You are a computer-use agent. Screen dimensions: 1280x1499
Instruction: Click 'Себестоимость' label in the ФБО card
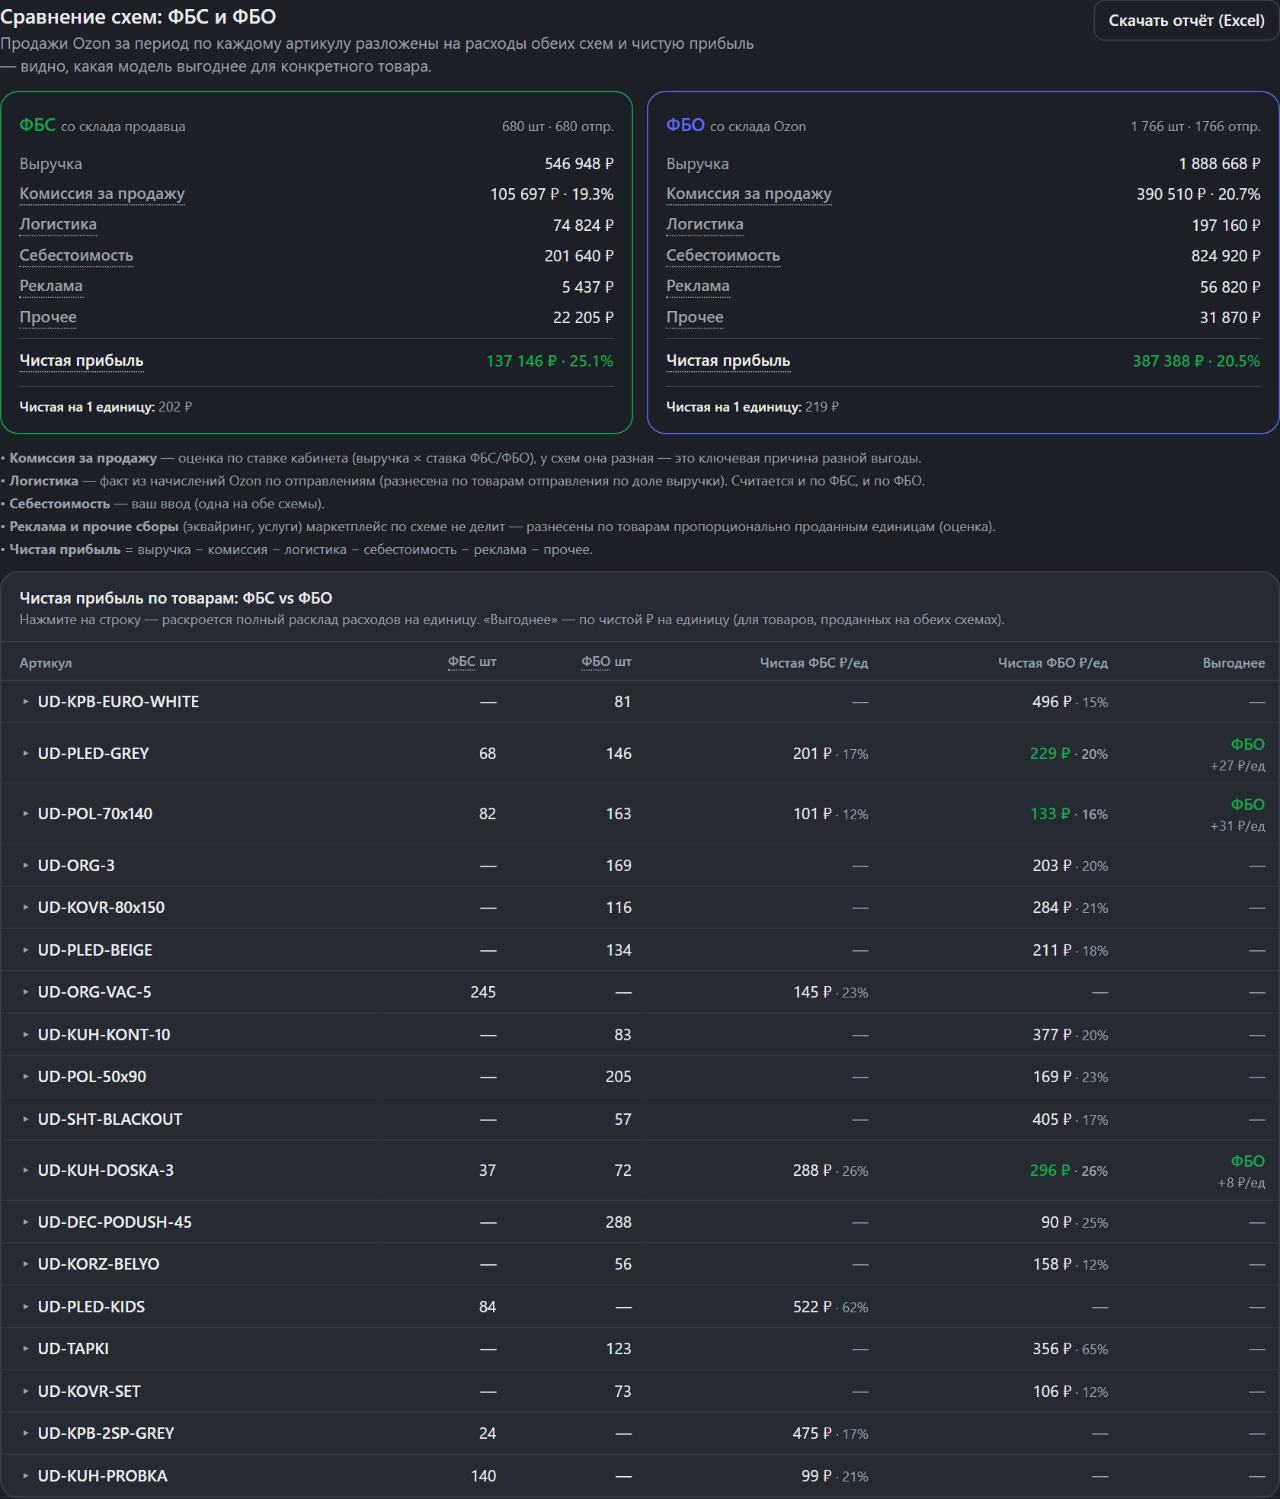tap(723, 255)
